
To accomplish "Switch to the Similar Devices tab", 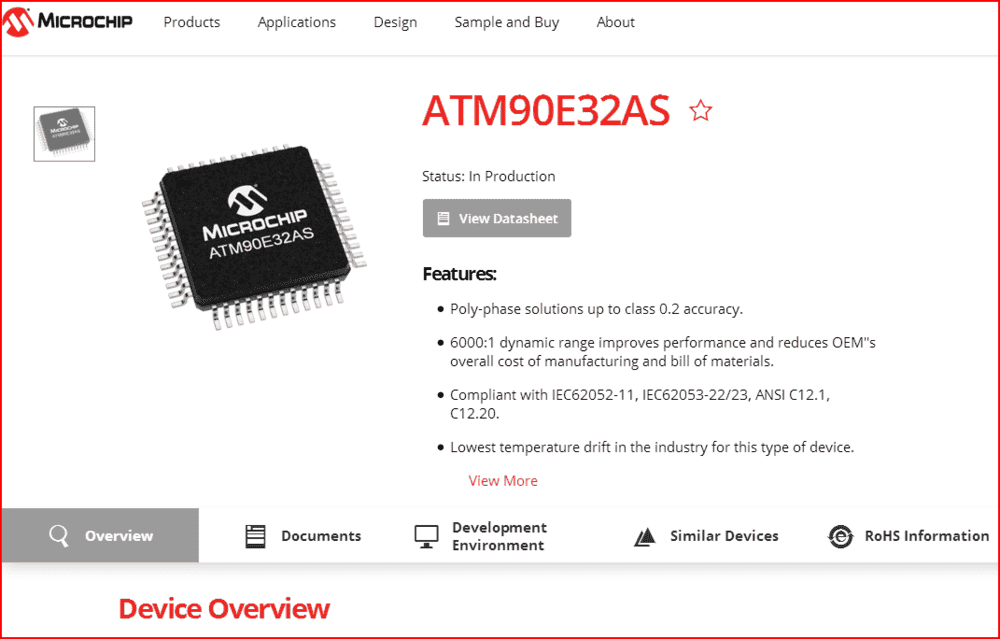I will coord(706,536).
